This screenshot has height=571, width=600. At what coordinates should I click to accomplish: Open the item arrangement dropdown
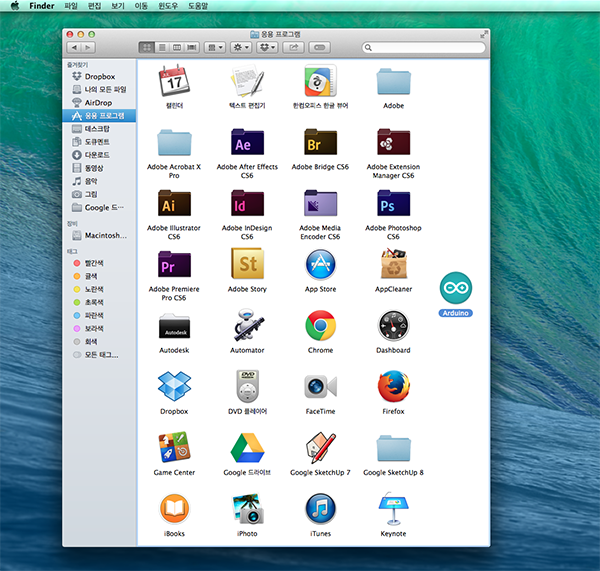click(x=215, y=47)
